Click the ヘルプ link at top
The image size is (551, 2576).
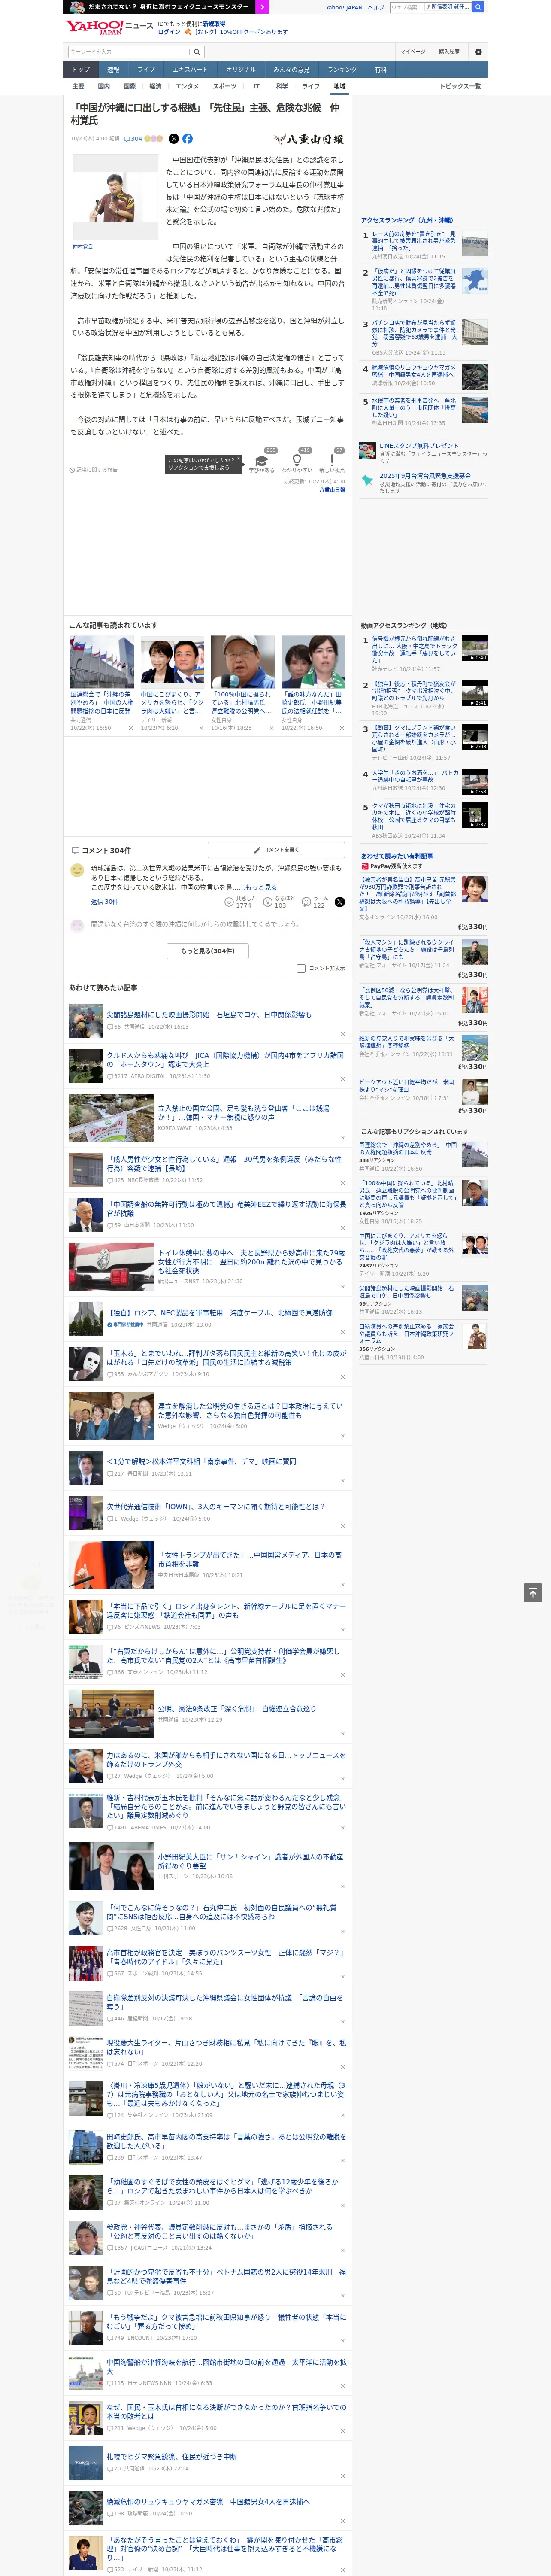click(376, 7)
